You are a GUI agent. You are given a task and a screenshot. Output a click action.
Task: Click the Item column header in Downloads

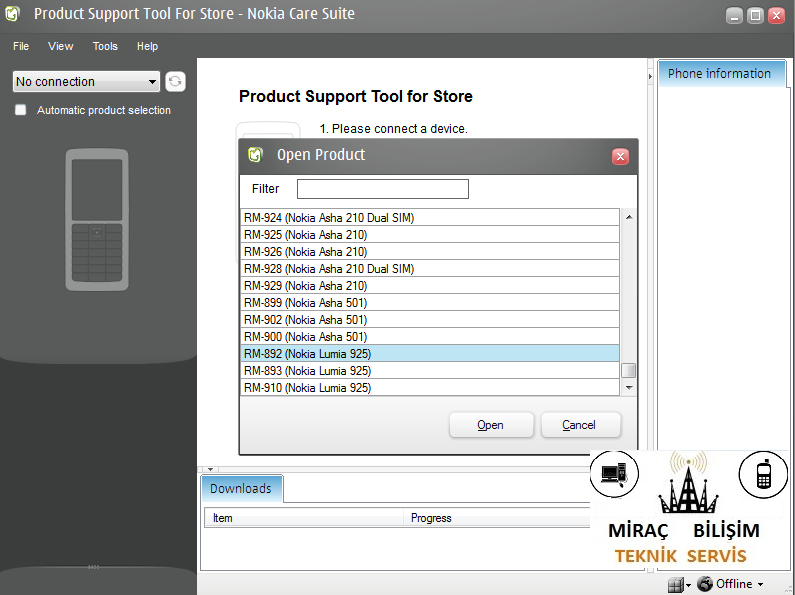pos(304,518)
